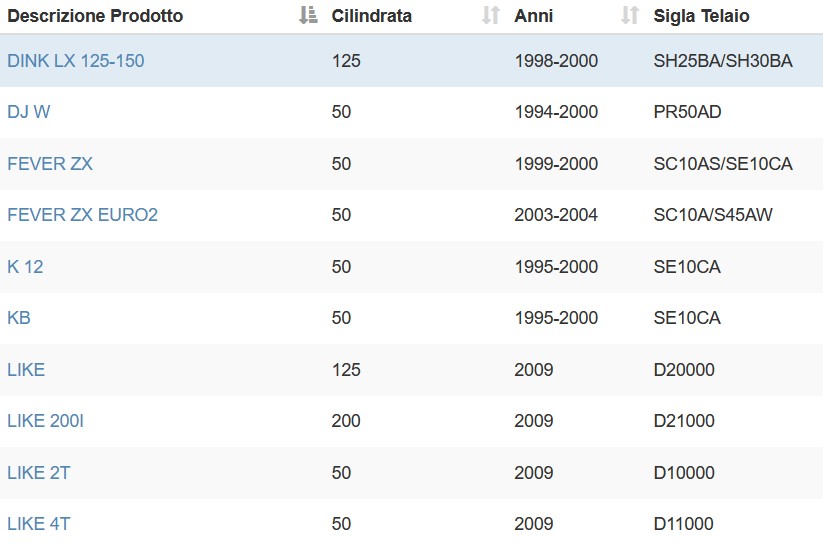Click the Sigla Telaio column header
The width and height of the screenshot is (823, 556).
click(701, 16)
